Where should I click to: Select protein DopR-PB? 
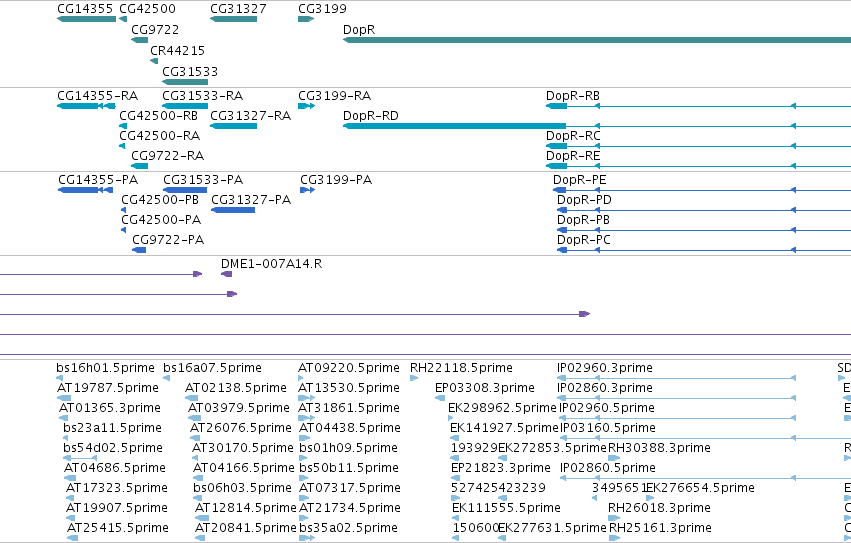[x=704, y=230]
